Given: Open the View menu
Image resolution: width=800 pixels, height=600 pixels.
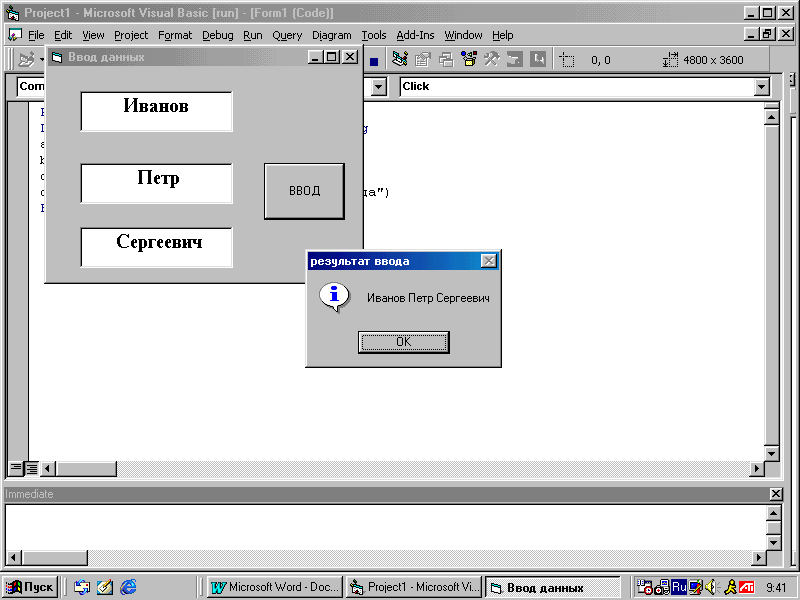Looking at the screenshot, I should tap(93, 35).
